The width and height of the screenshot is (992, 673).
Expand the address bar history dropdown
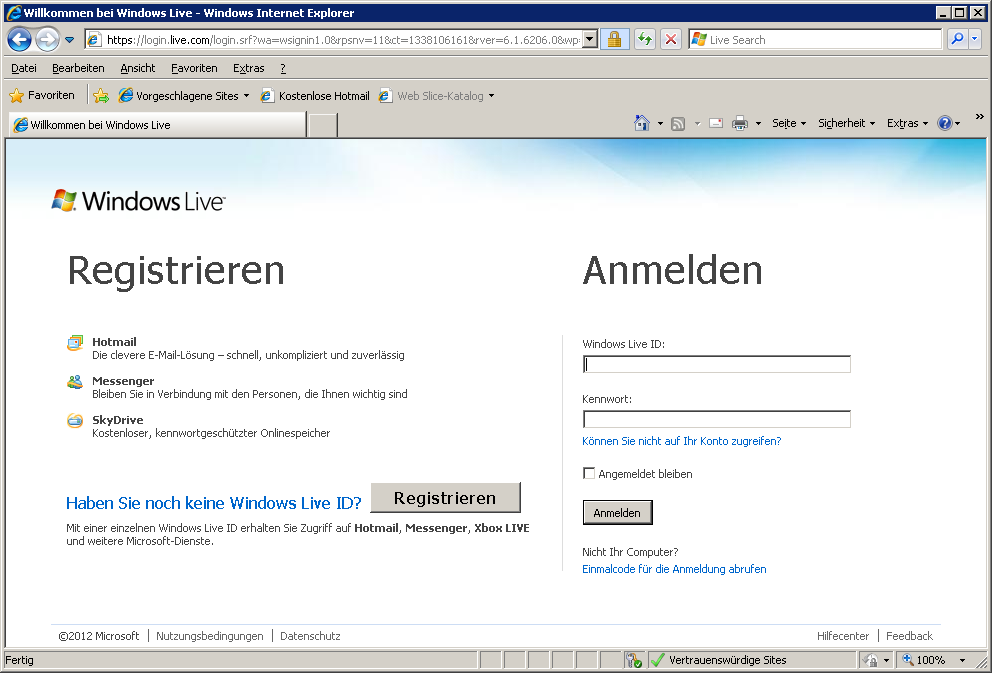tap(590, 40)
